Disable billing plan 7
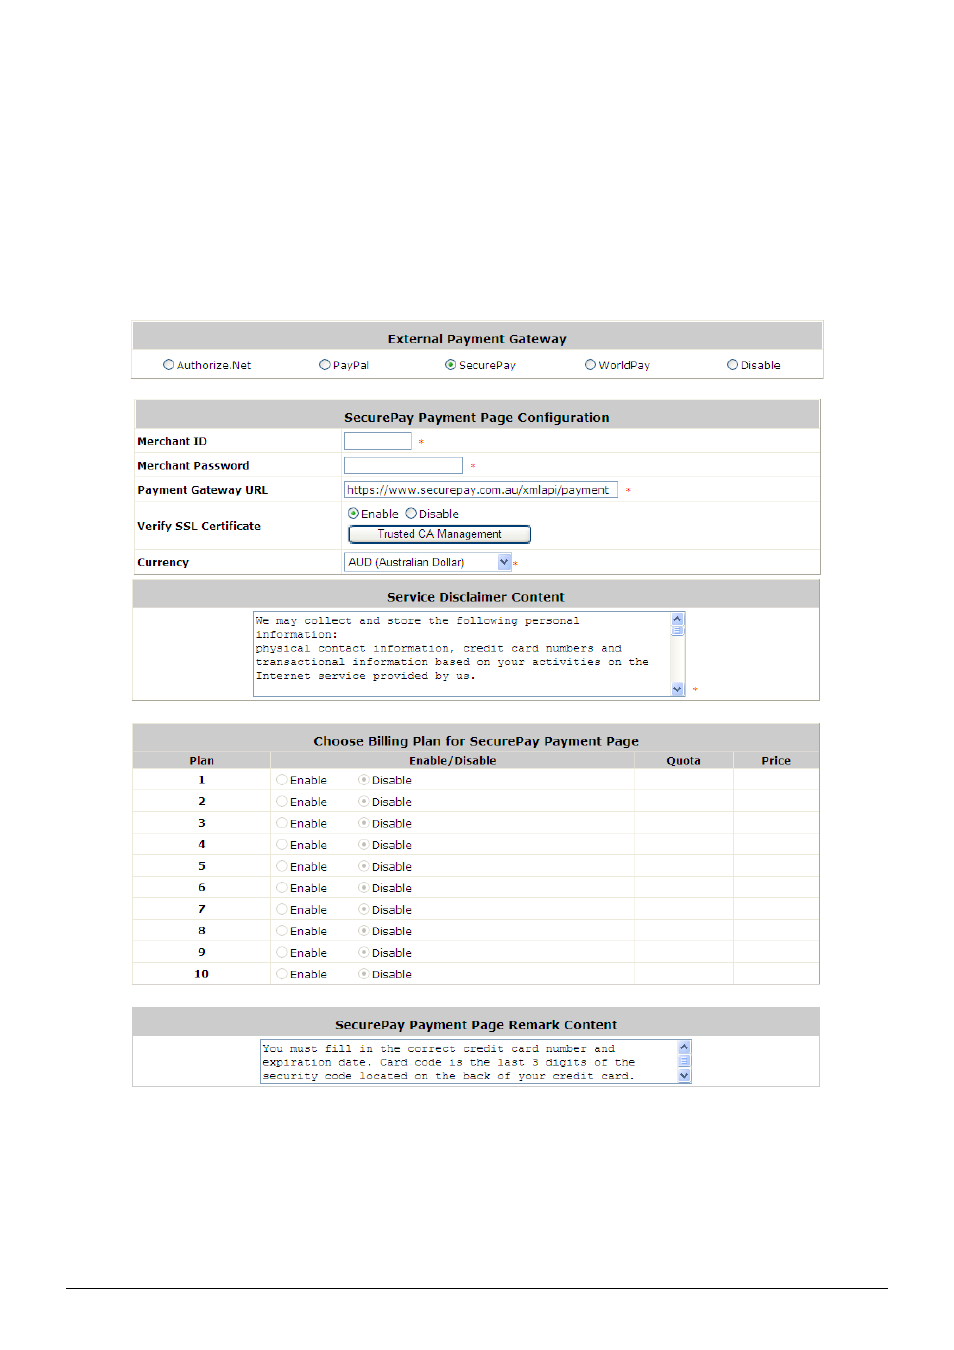Screen dimensions: 954x1350 [364, 910]
